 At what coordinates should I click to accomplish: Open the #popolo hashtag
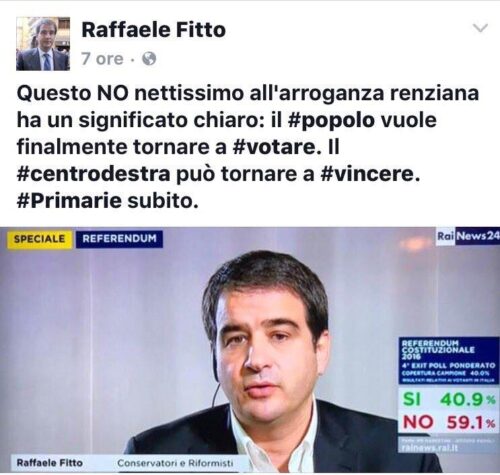tap(330, 120)
